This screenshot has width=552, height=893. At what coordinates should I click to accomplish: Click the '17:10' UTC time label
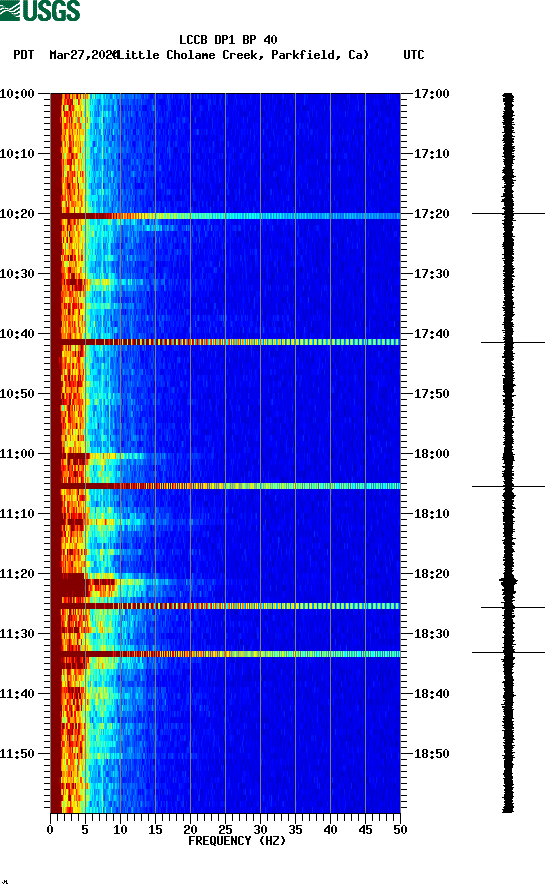[x=431, y=154]
